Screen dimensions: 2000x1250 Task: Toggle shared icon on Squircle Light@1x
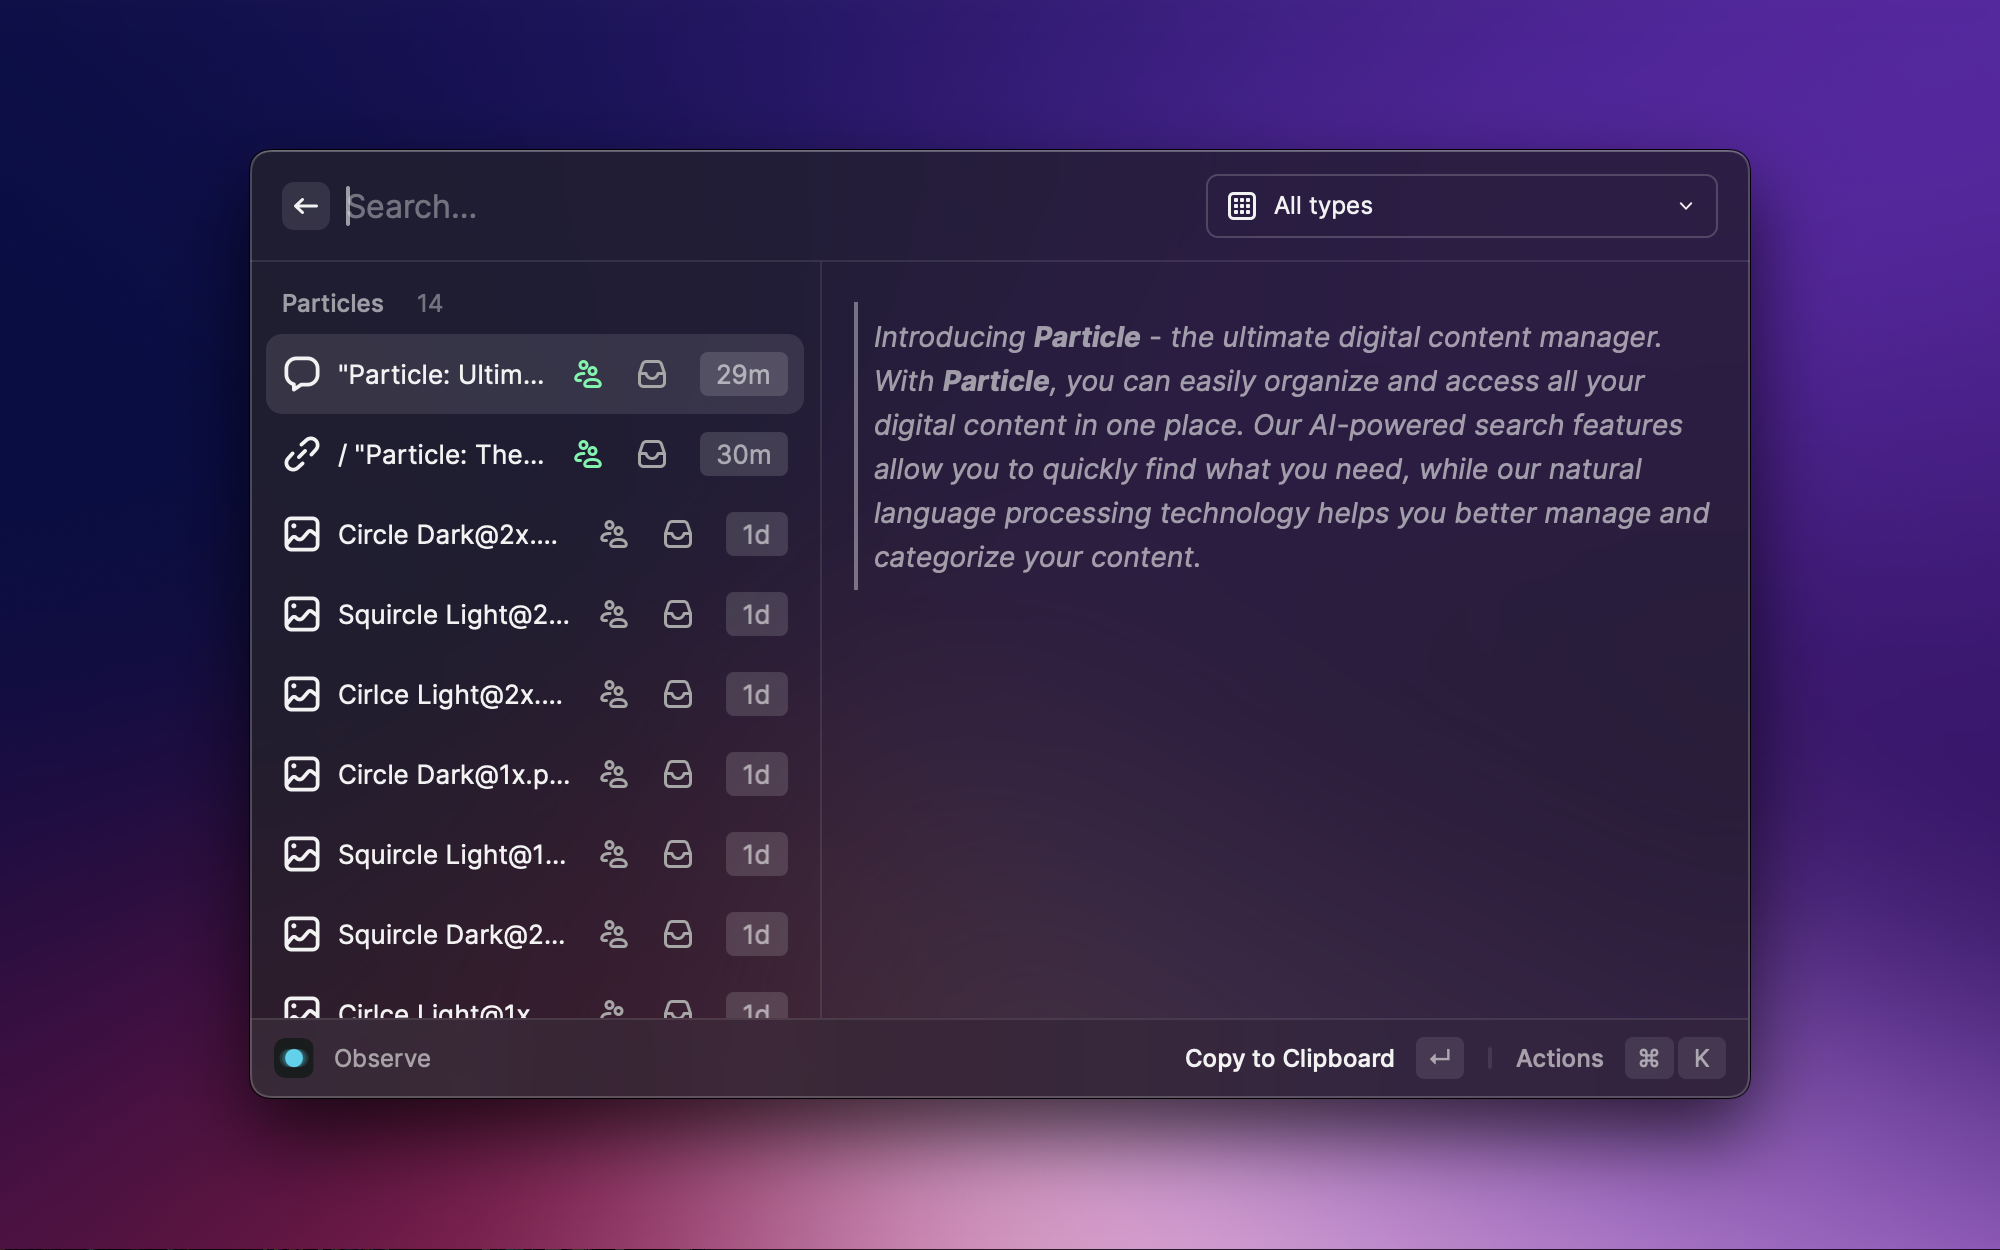click(612, 854)
